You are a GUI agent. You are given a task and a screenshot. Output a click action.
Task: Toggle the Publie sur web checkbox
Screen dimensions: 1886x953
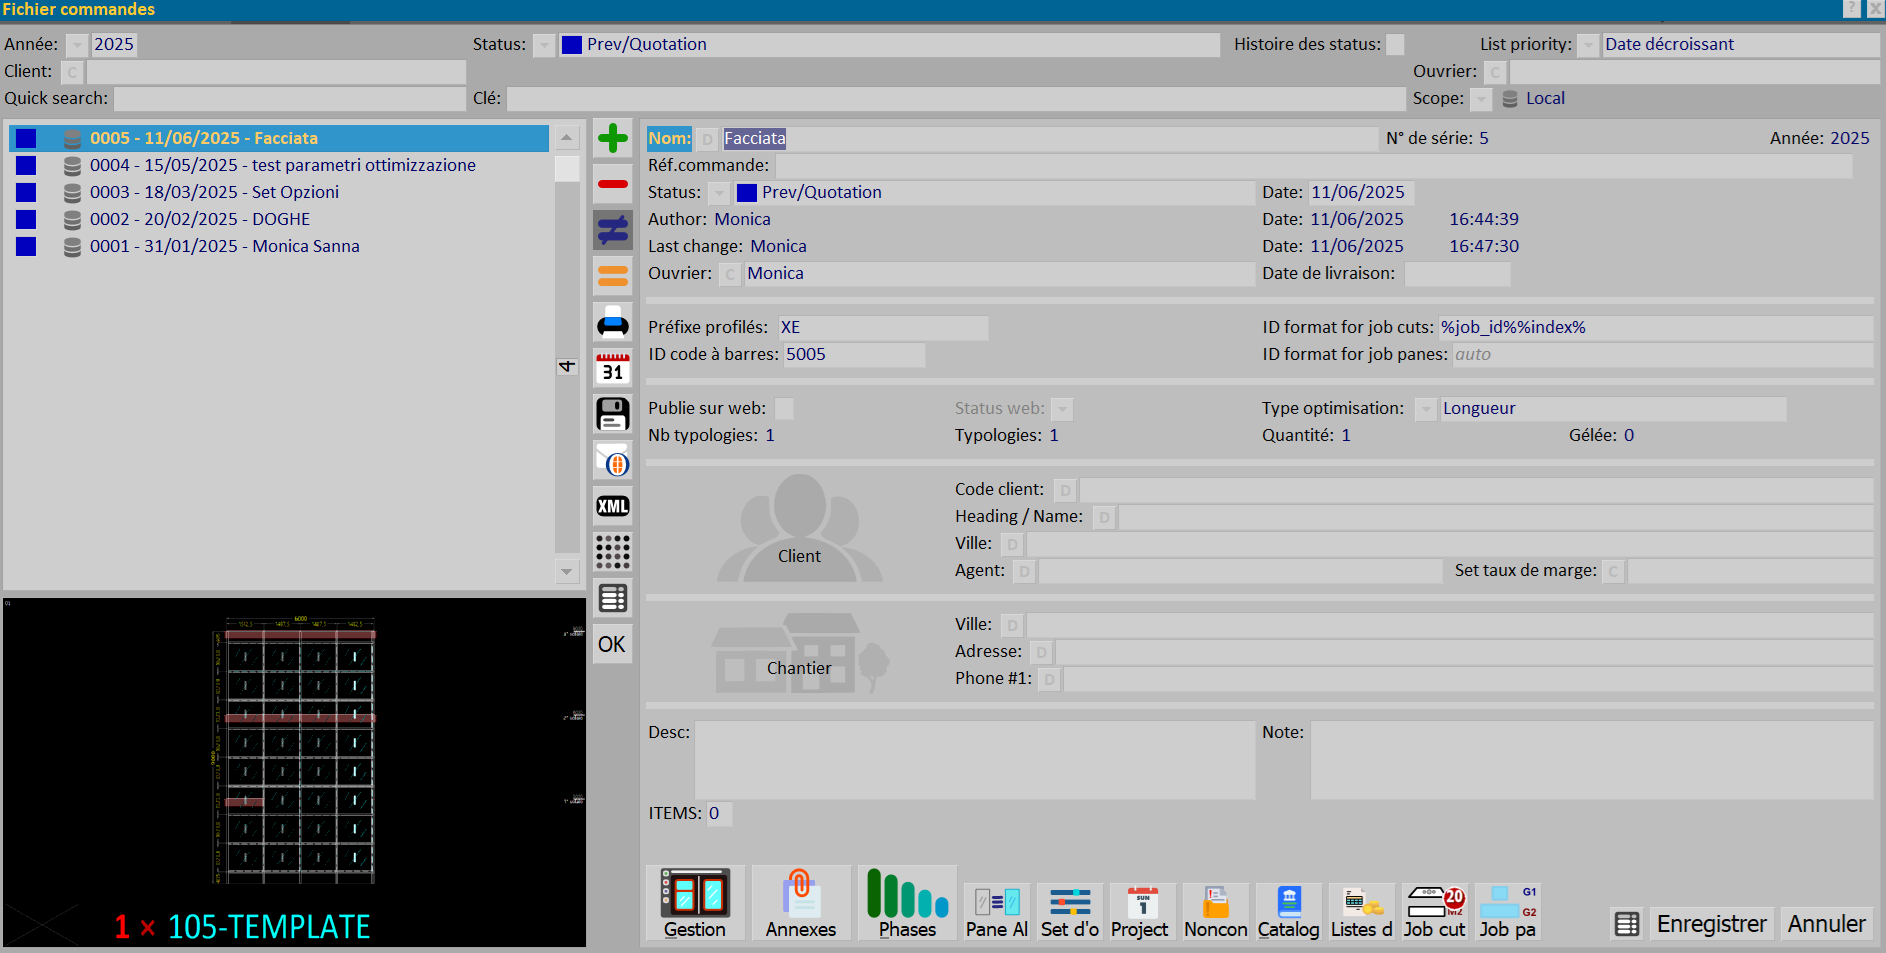pyautogui.click(x=785, y=409)
